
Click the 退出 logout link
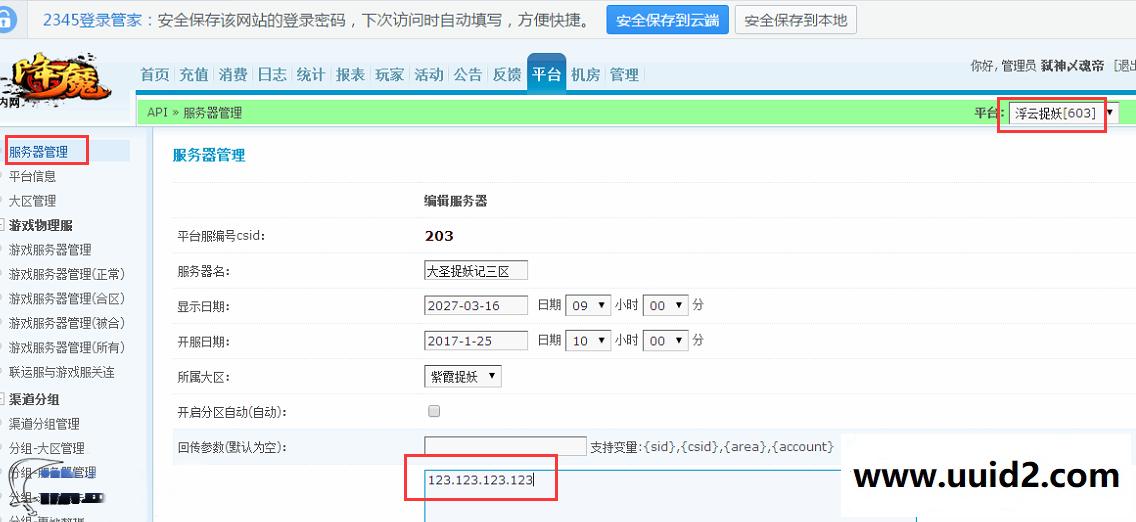(1126, 66)
